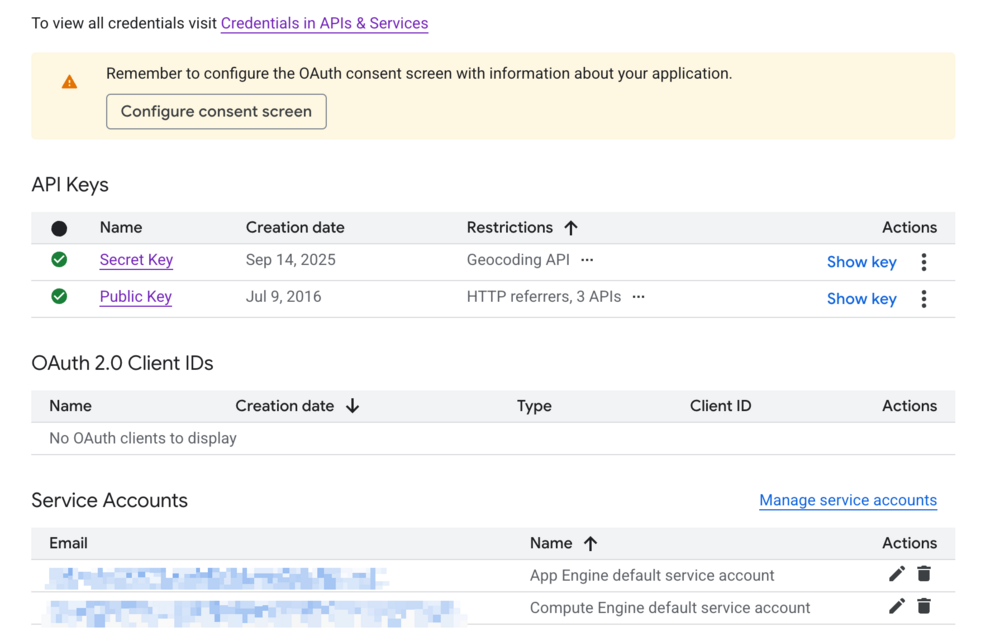
Task: Click HTTP referrers, 3 APIs text
Action: tap(543, 297)
